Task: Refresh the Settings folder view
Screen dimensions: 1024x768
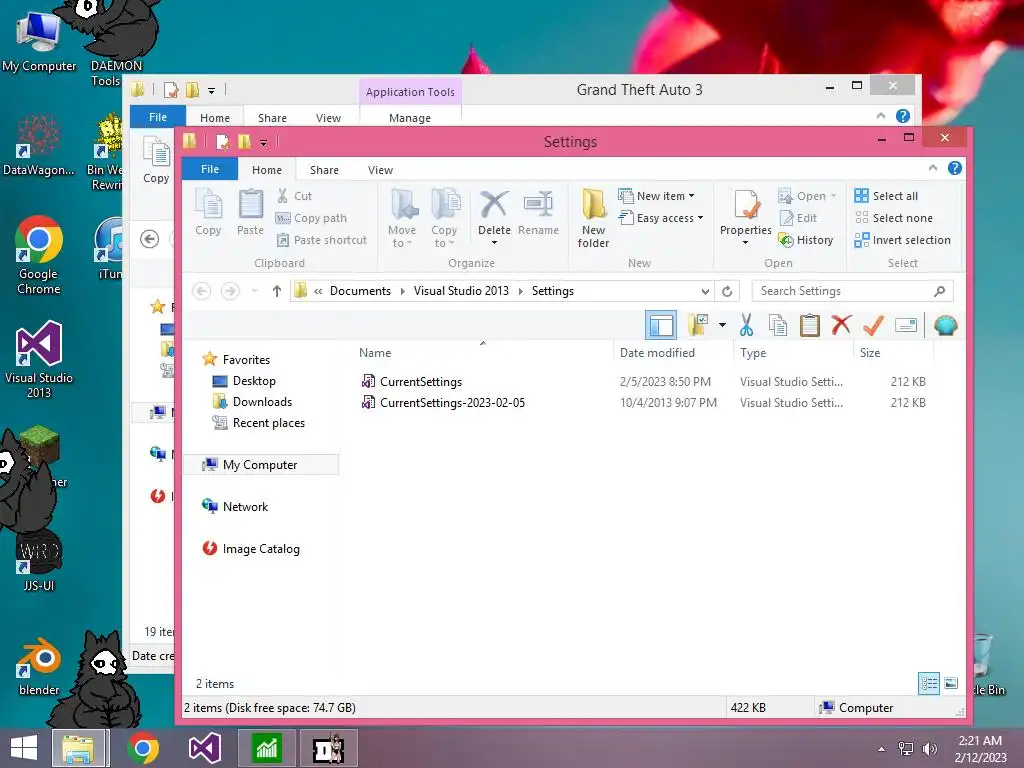Action: tap(727, 291)
